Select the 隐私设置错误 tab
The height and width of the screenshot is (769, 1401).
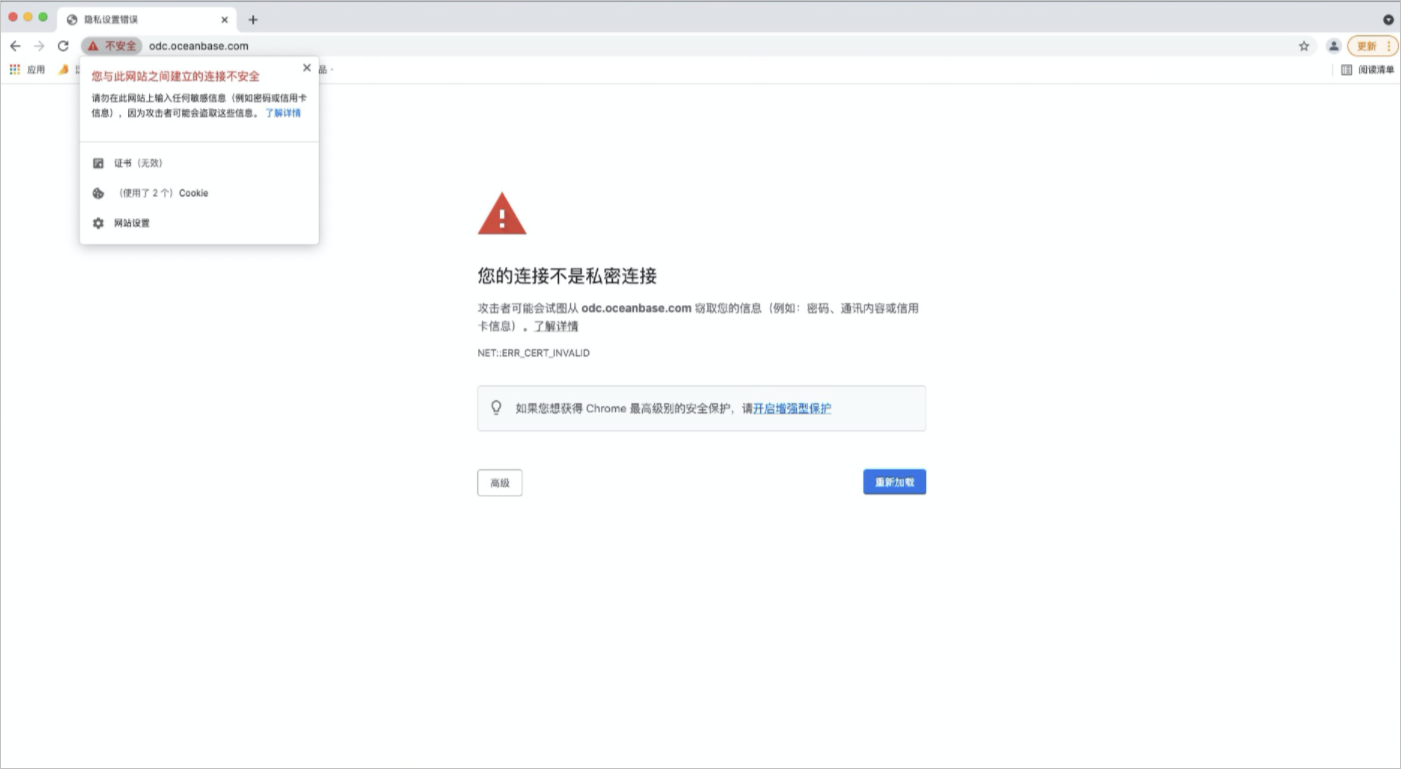tap(148, 19)
